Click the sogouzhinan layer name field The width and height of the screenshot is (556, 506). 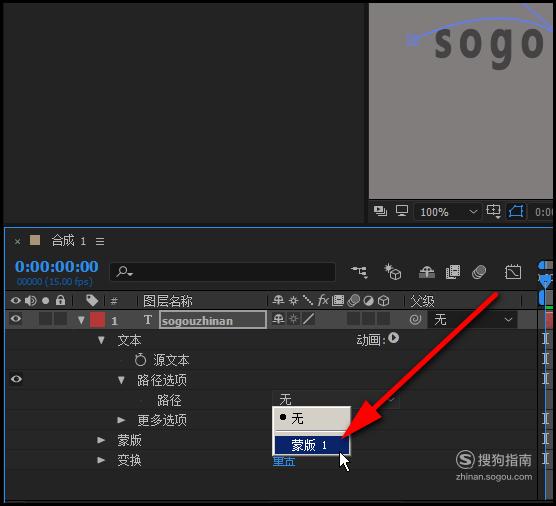point(212,320)
